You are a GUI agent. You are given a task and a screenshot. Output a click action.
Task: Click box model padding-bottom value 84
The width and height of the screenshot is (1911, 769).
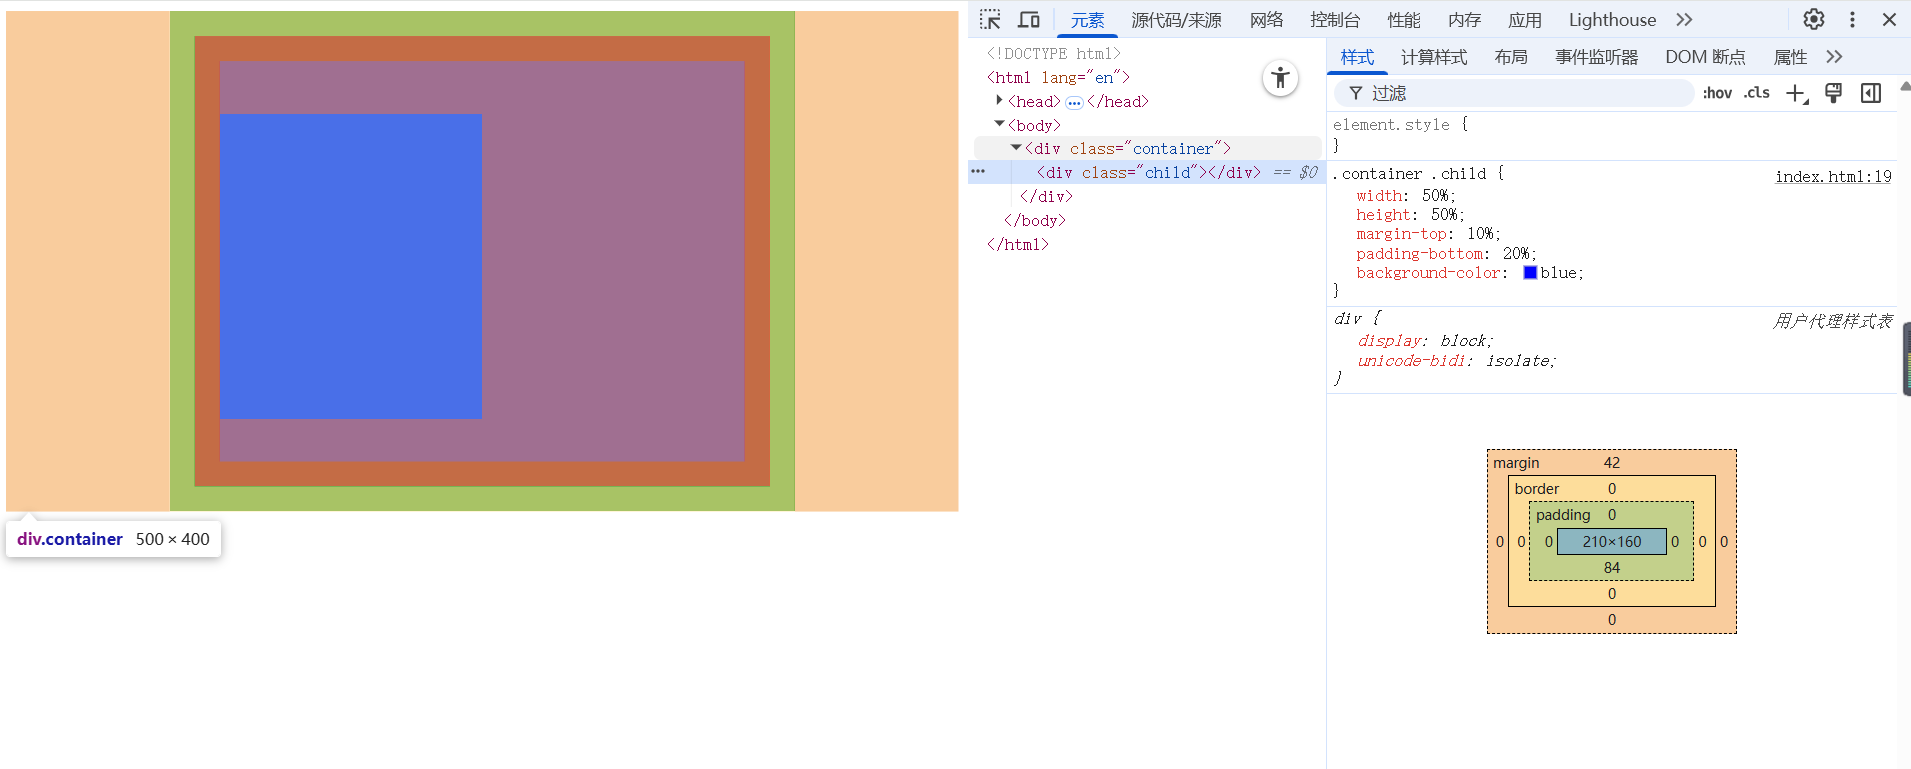click(1612, 568)
